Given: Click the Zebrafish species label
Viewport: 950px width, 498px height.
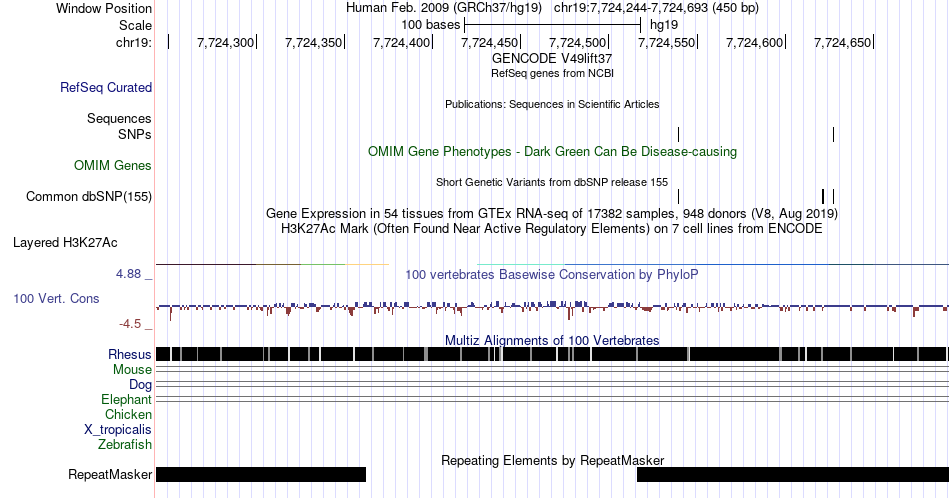Looking at the screenshot, I should point(125,444).
